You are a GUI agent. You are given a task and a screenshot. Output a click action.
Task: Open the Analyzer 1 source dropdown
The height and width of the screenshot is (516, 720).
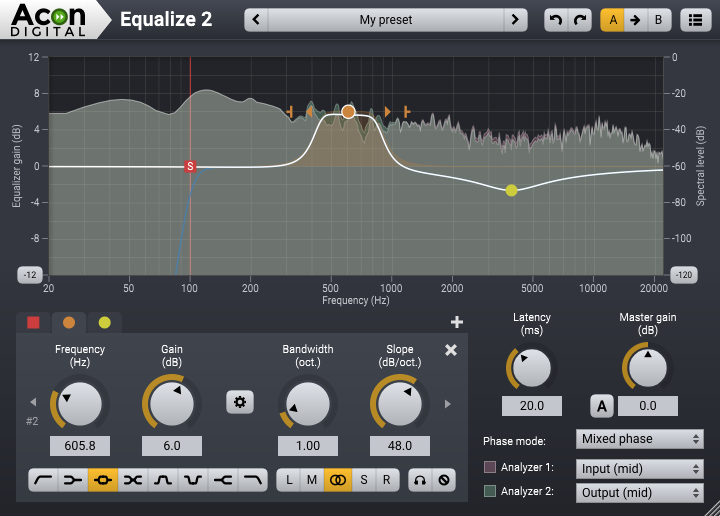point(640,469)
